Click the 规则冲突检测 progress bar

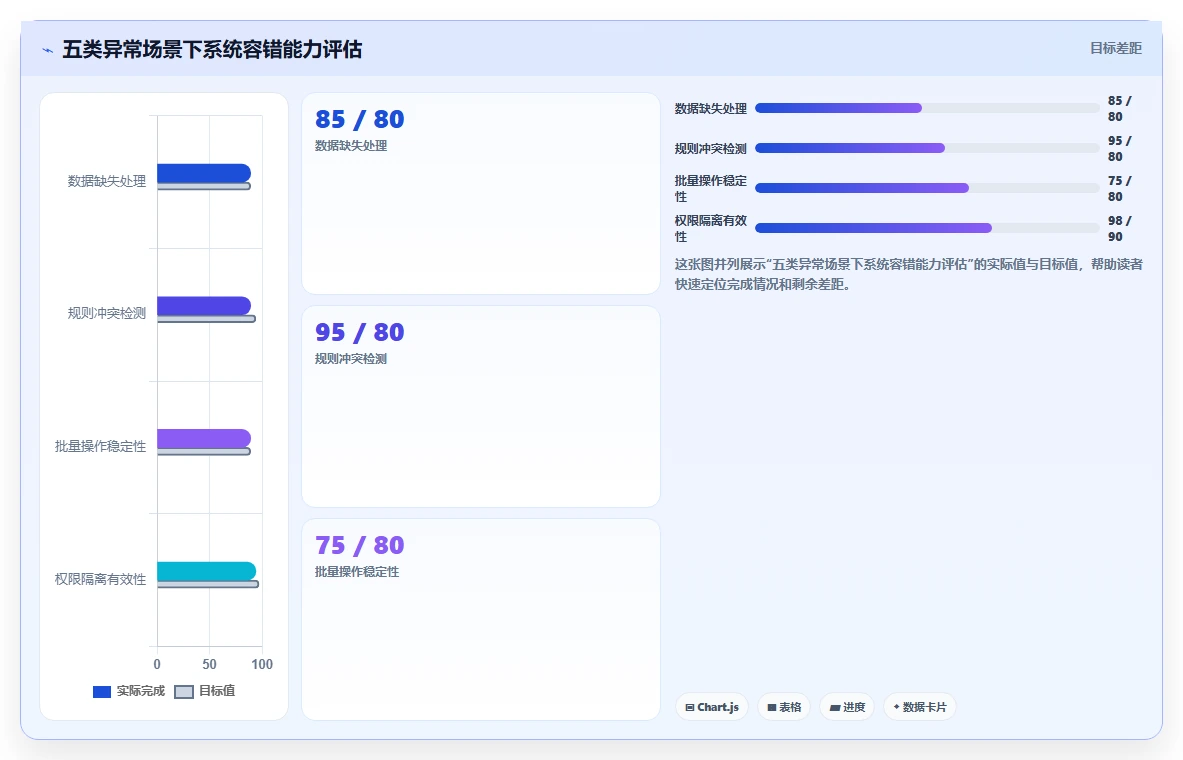click(927, 148)
